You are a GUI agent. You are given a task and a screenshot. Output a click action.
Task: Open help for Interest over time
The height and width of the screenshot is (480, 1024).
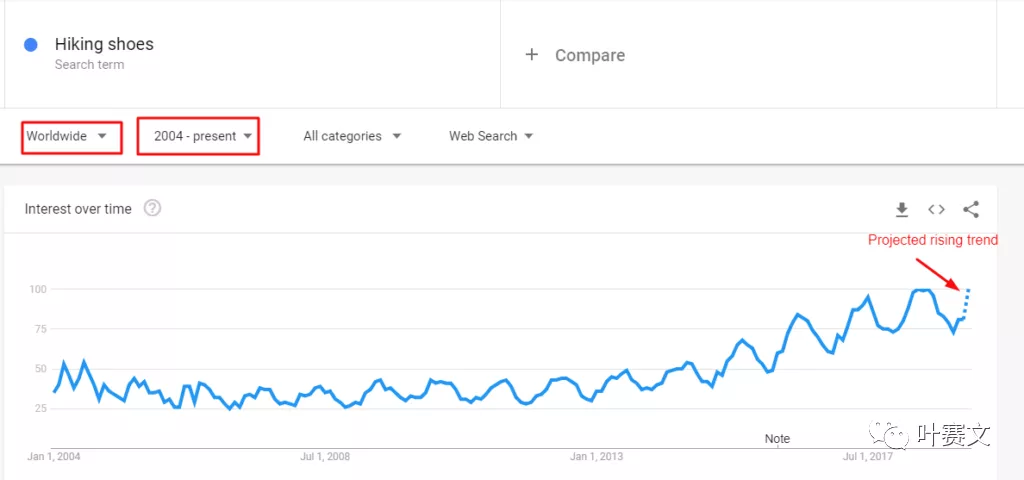(152, 208)
